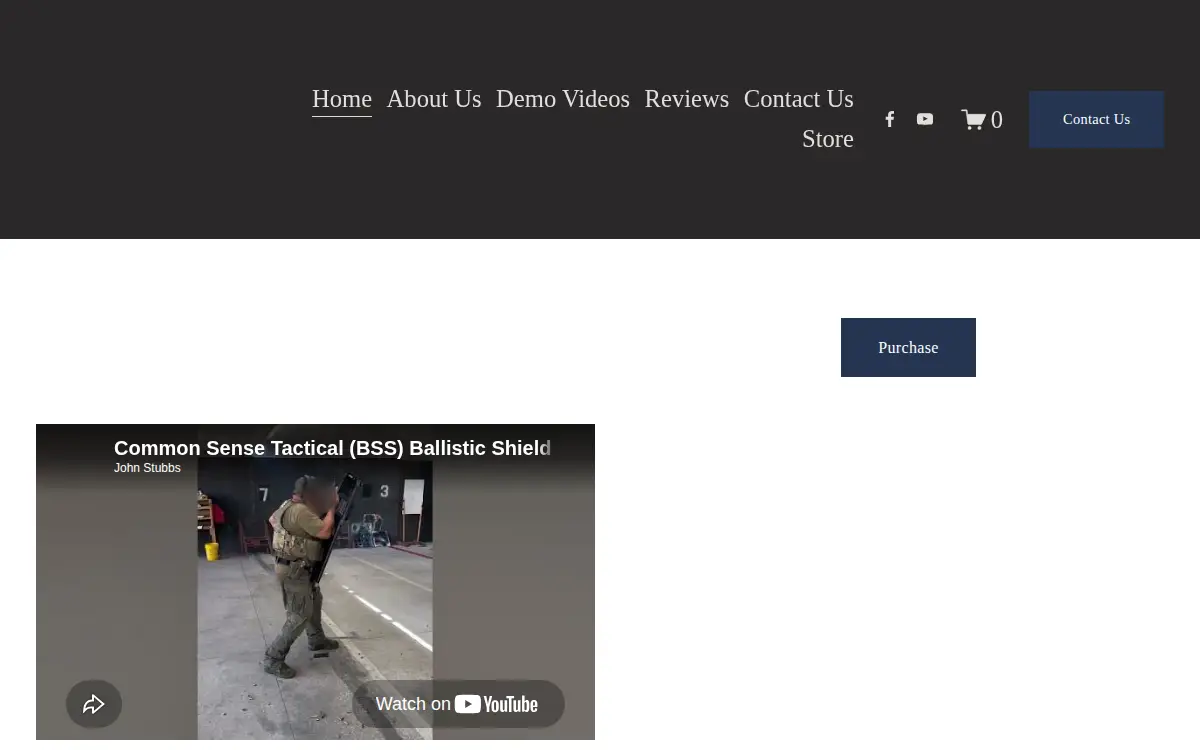This screenshot has height=750, width=1200.
Task: Open the John Stubbs channel link
Action: [147, 468]
